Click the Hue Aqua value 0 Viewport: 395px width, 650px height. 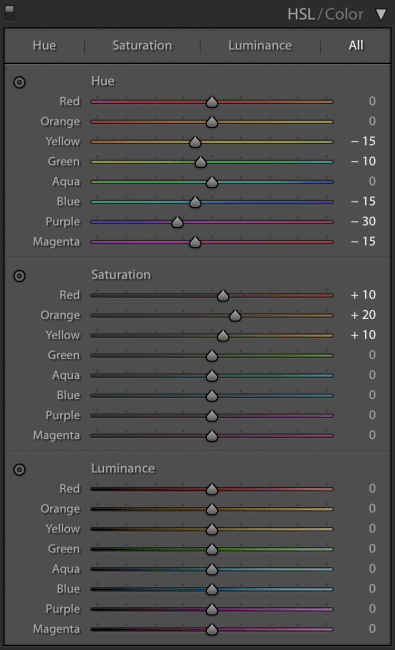(x=372, y=181)
